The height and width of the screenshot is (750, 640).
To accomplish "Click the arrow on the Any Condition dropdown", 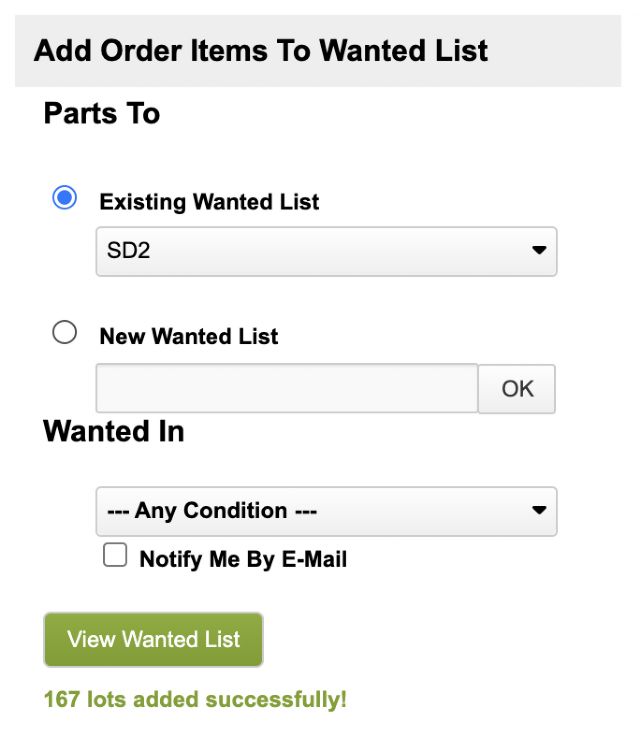I will 539,511.
